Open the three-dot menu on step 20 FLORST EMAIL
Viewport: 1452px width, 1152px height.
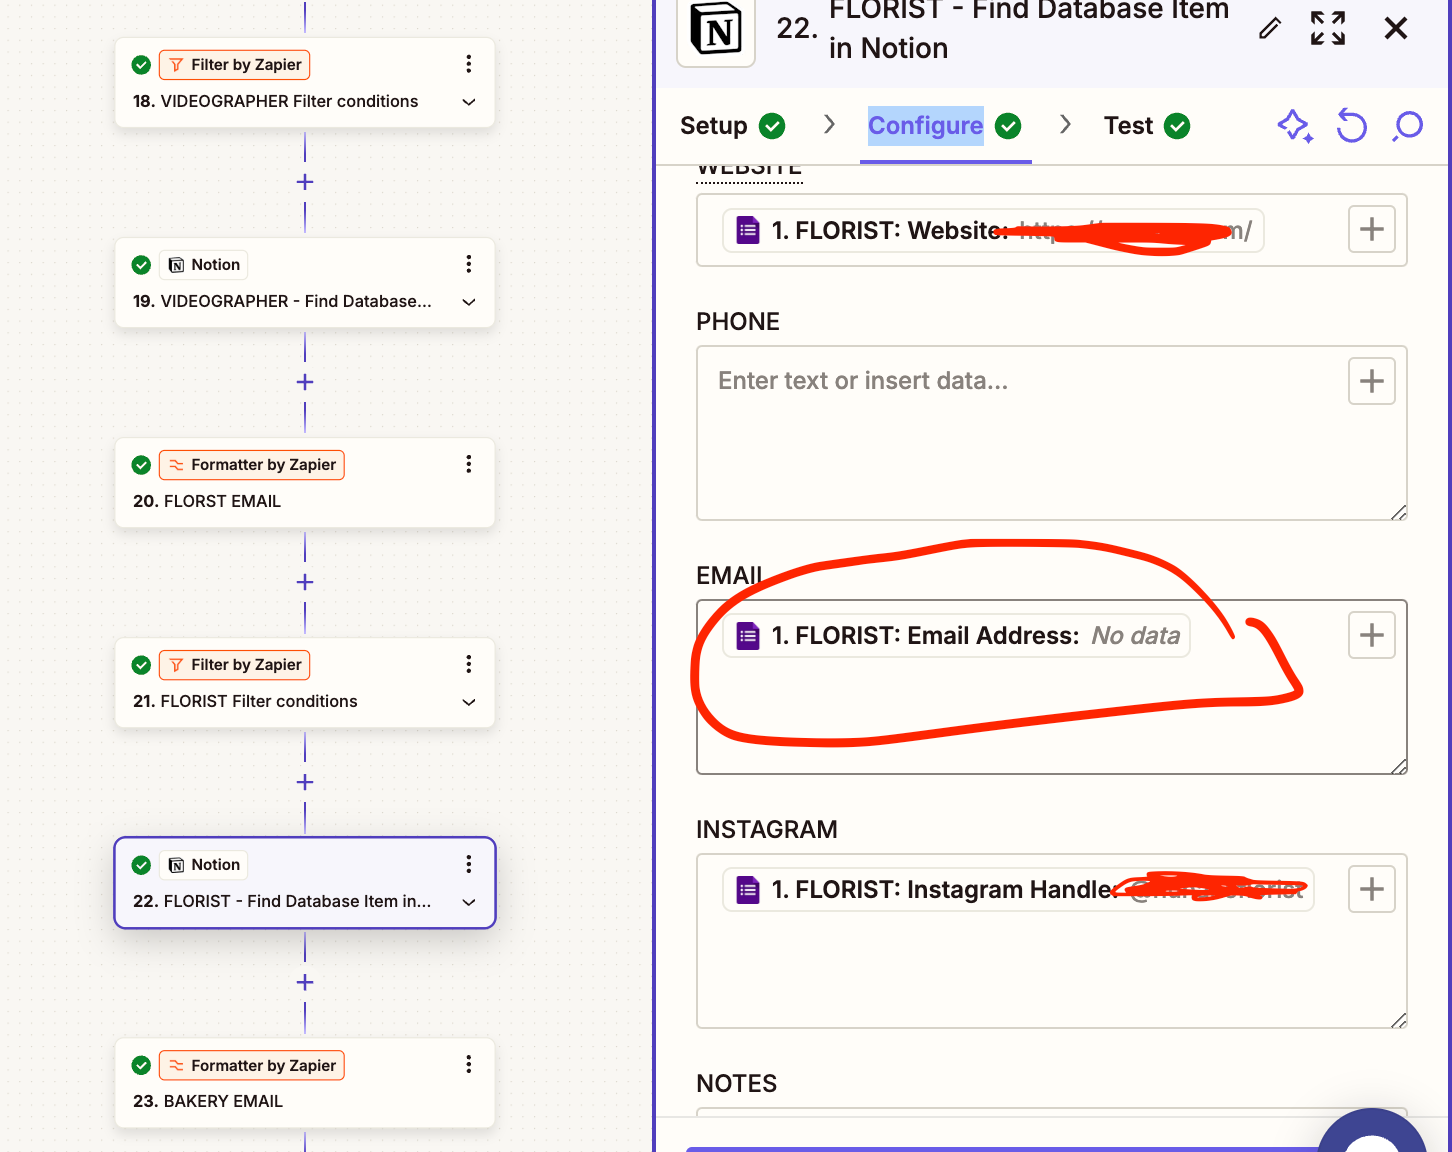pyautogui.click(x=468, y=464)
